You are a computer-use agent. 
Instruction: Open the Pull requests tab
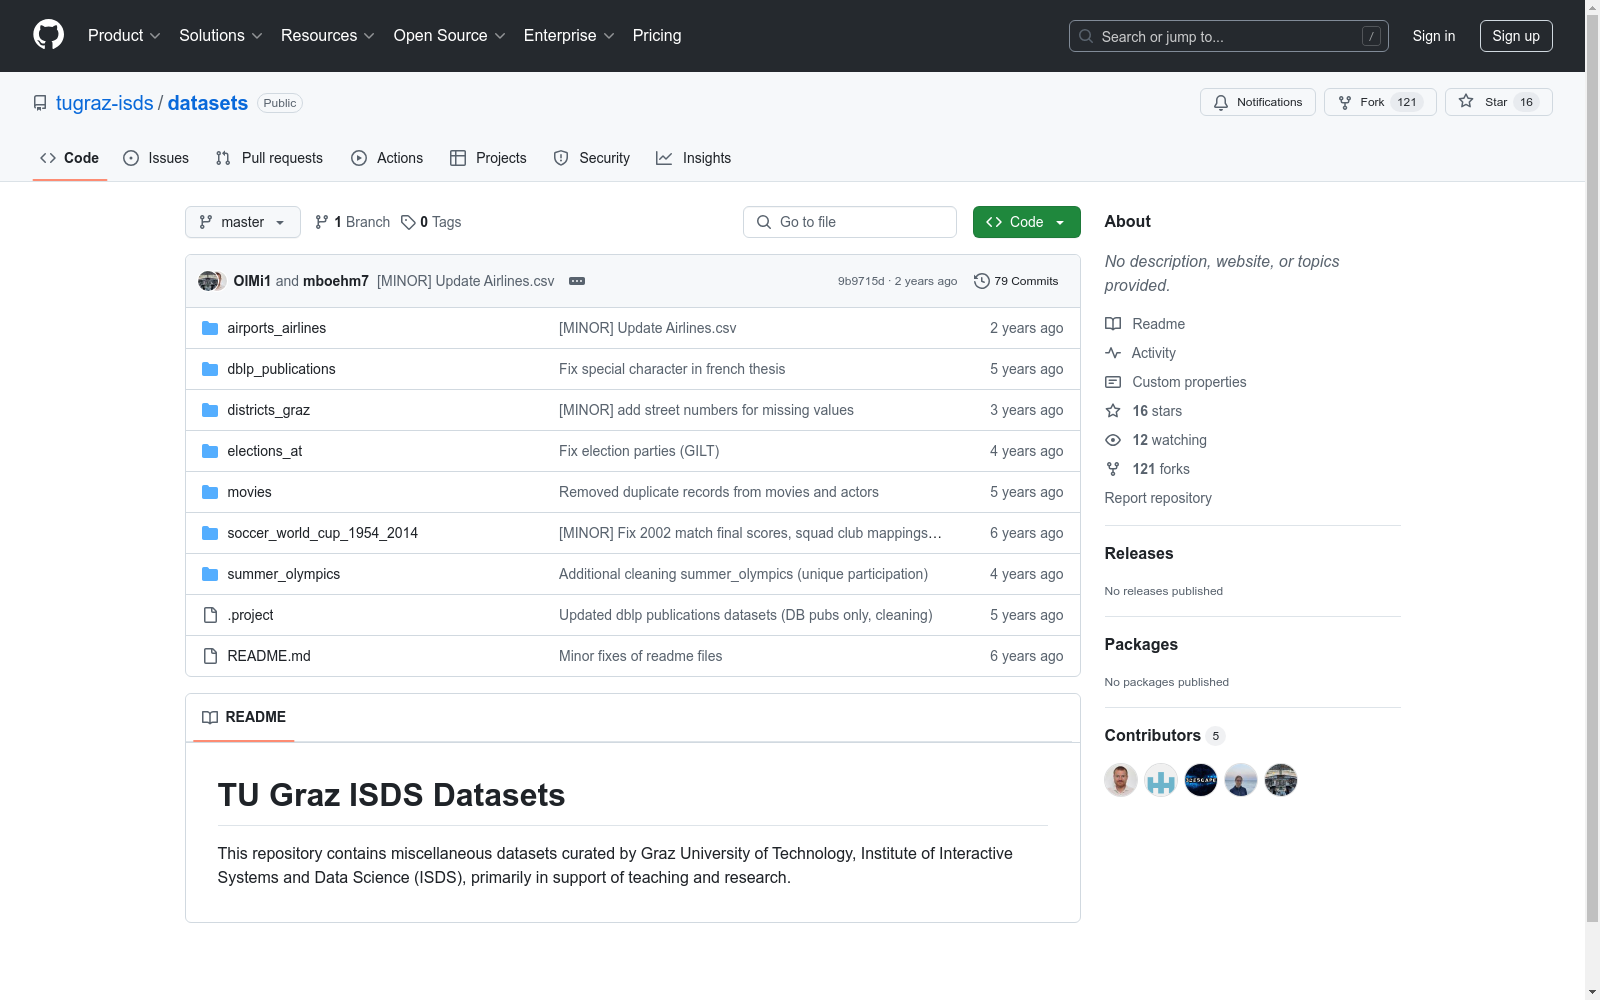tap(269, 158)
